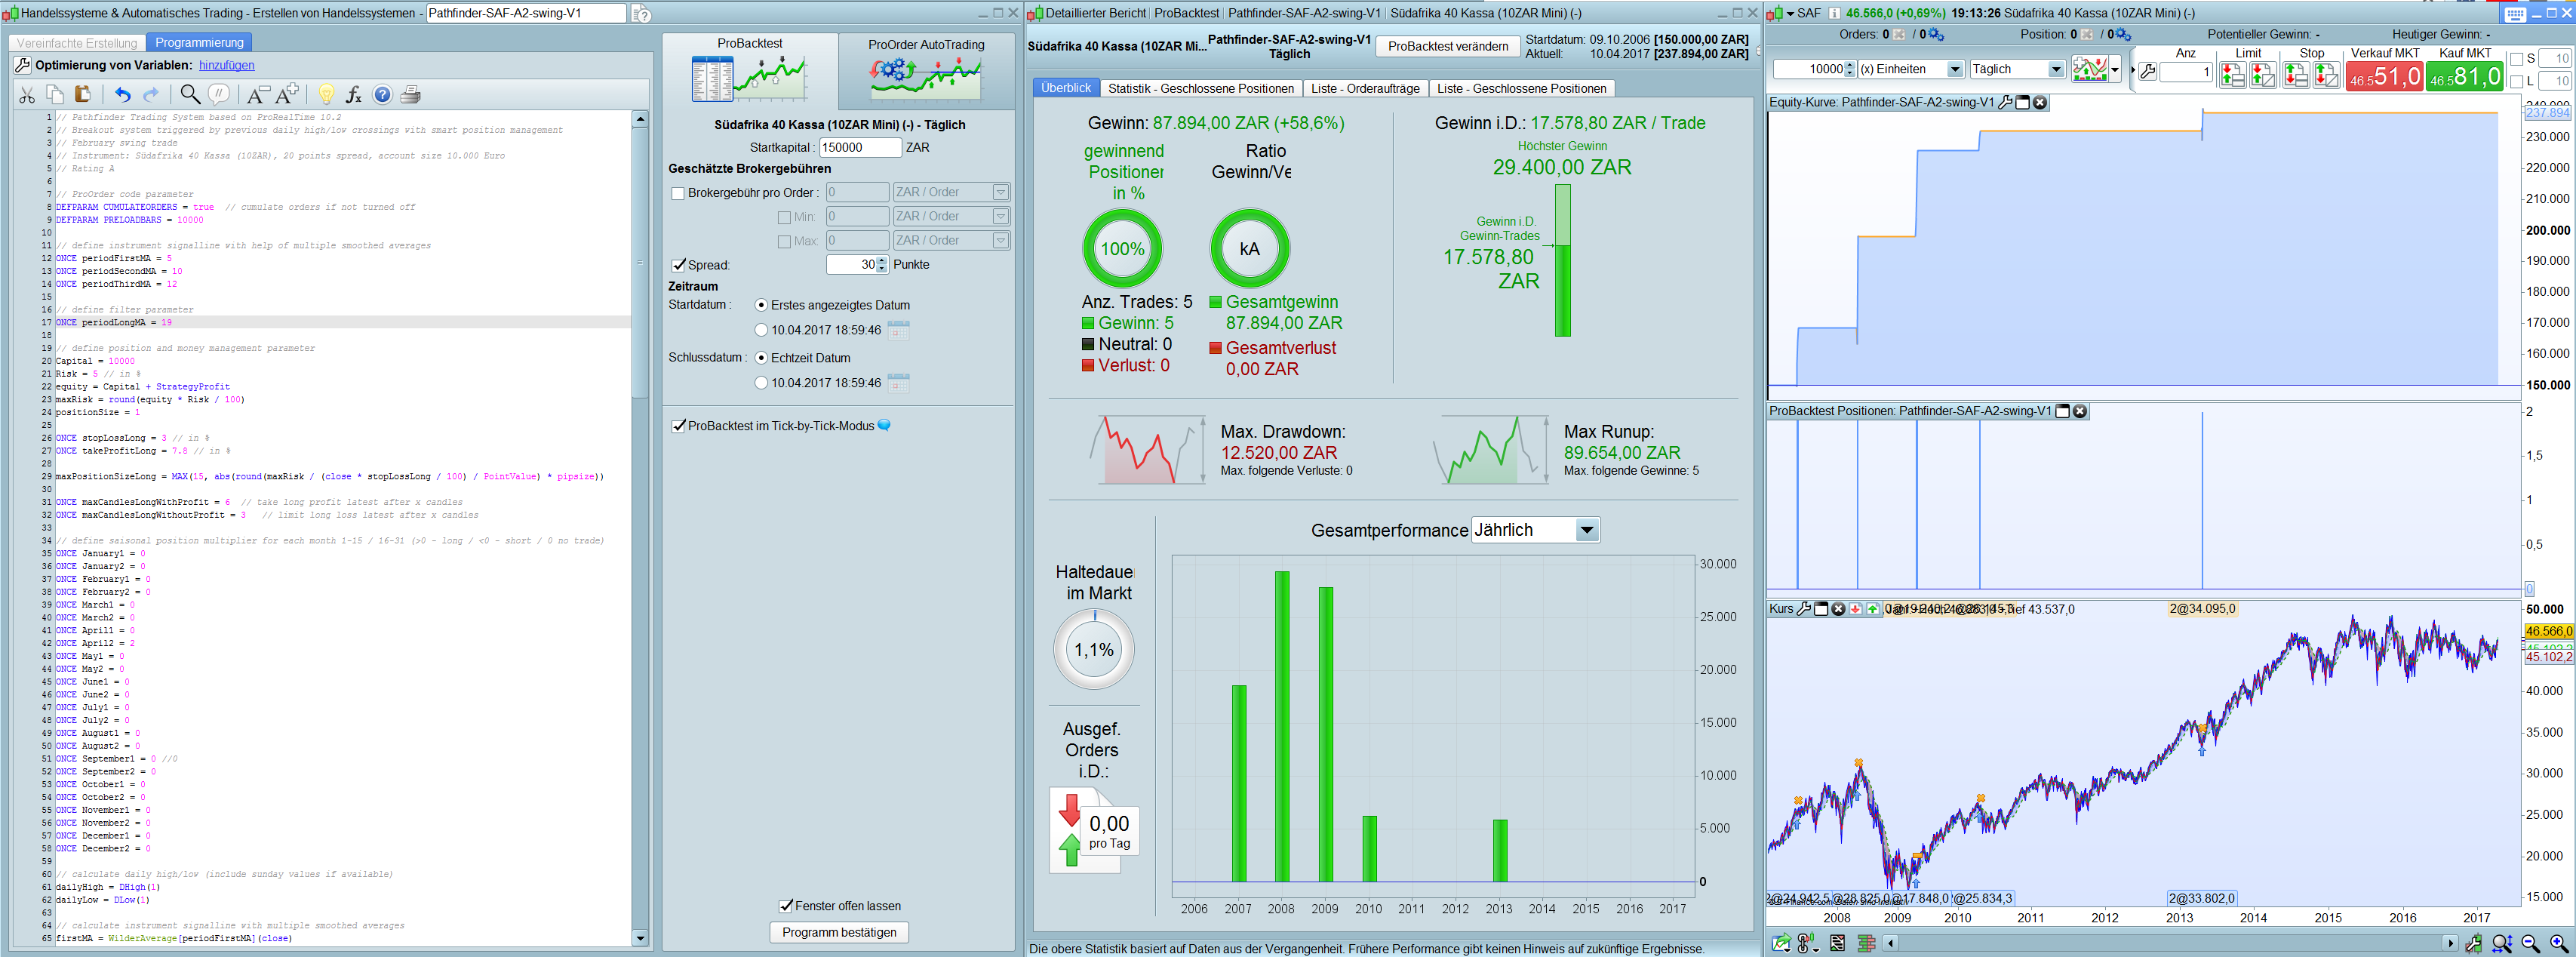
Task: Click the comment-out (//) bubble icon
Action: [218, 95]
